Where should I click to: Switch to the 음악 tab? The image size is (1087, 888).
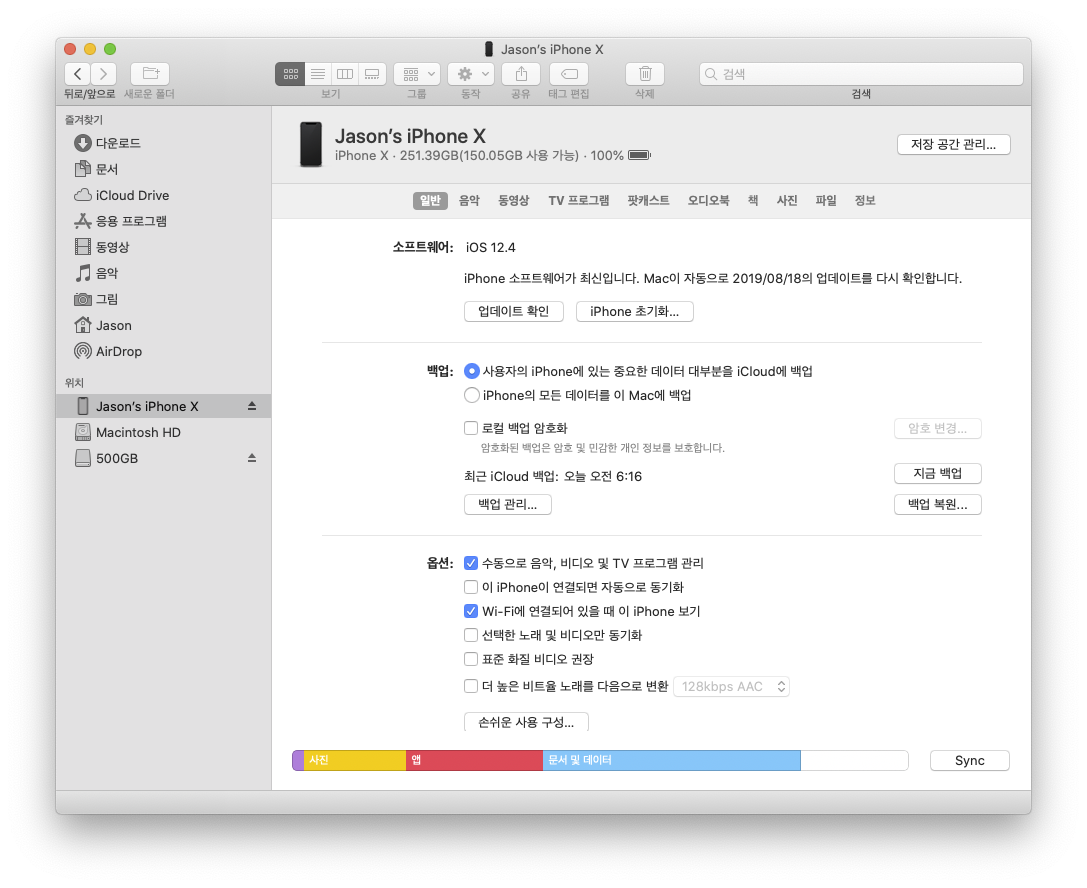coord(469,200)
